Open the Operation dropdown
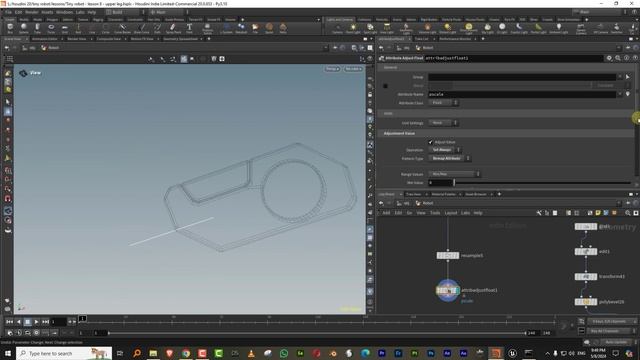The width and height of the screenshot is (640, 360). tap(444, 150)
